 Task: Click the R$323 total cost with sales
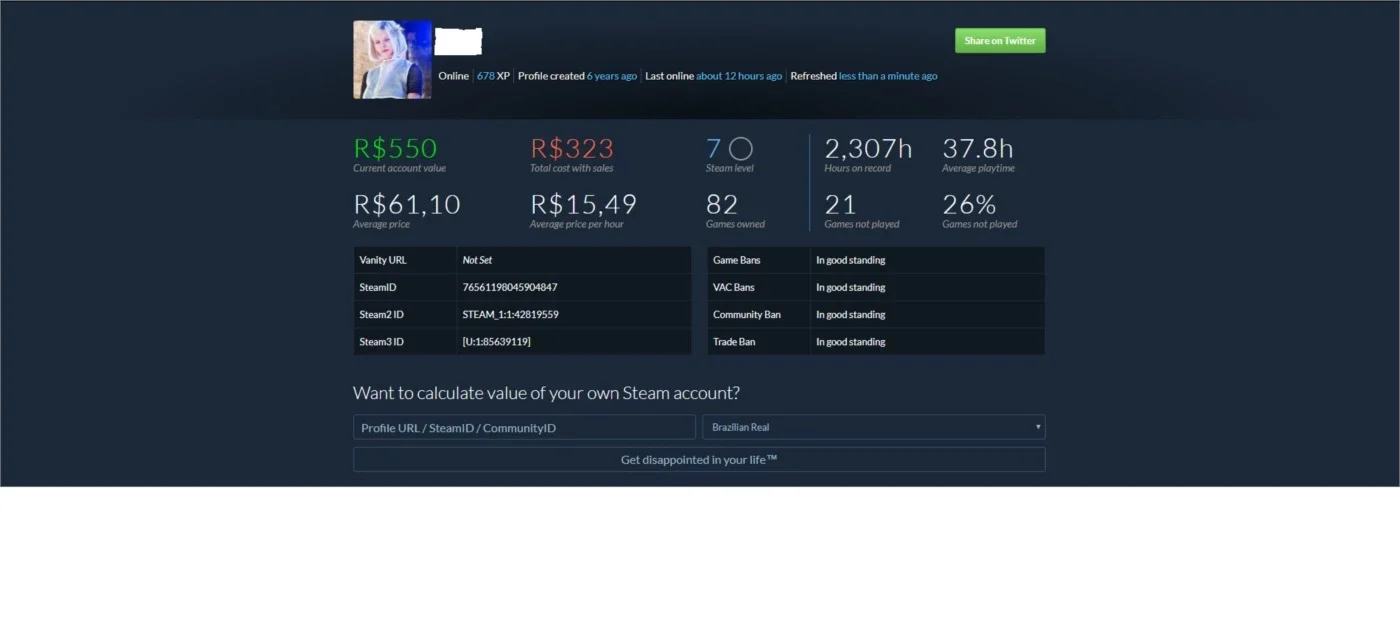[x=572, y=148]
